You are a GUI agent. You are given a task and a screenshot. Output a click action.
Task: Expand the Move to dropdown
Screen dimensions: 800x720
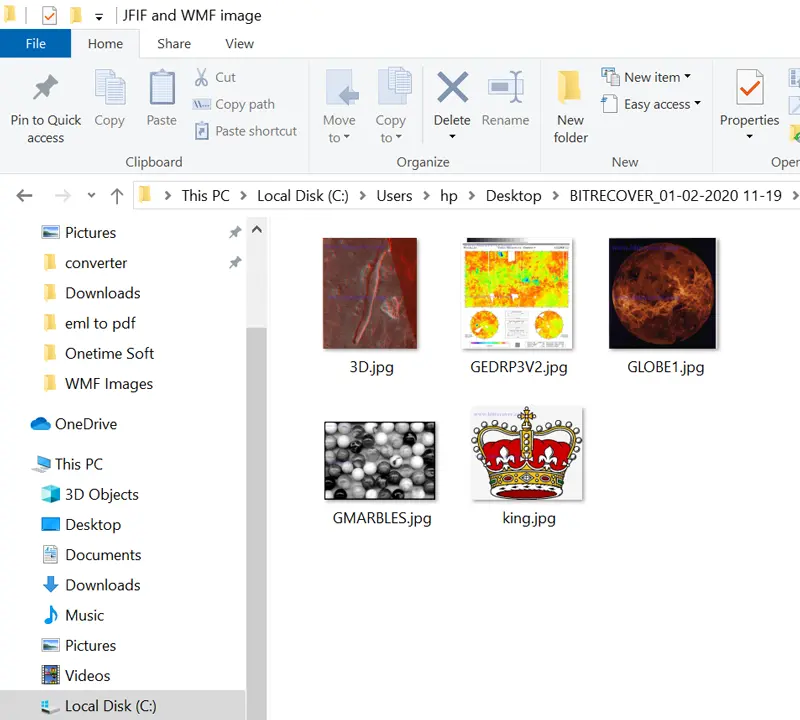pos(339,137)
